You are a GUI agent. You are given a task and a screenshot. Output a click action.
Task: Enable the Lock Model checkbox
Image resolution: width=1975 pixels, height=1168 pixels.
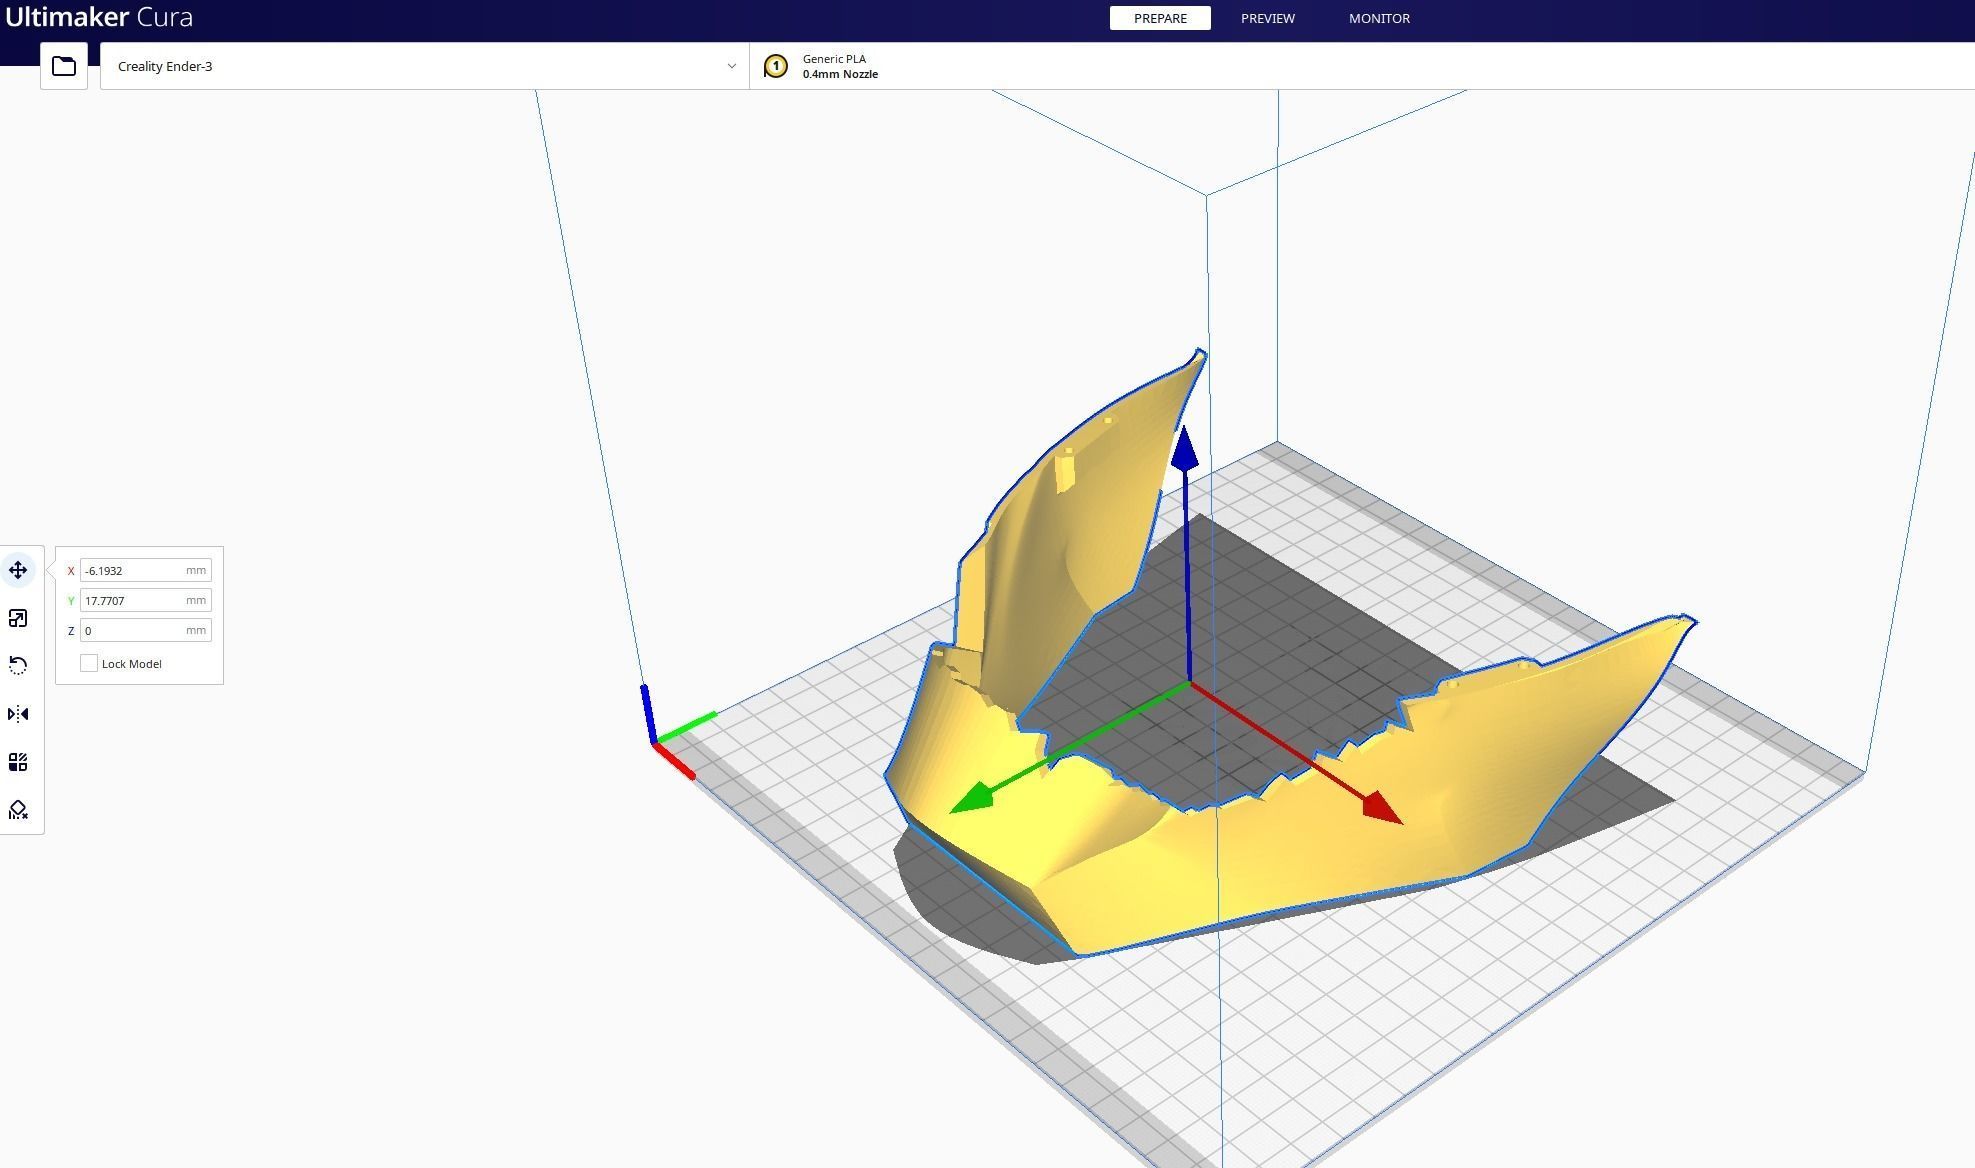(x=89, y=663)
